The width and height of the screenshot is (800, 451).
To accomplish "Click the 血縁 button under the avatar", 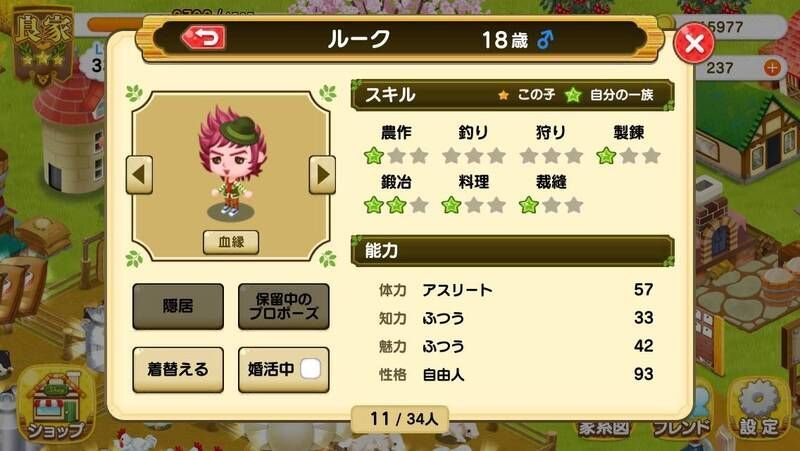I will click(x=231, y=242).
